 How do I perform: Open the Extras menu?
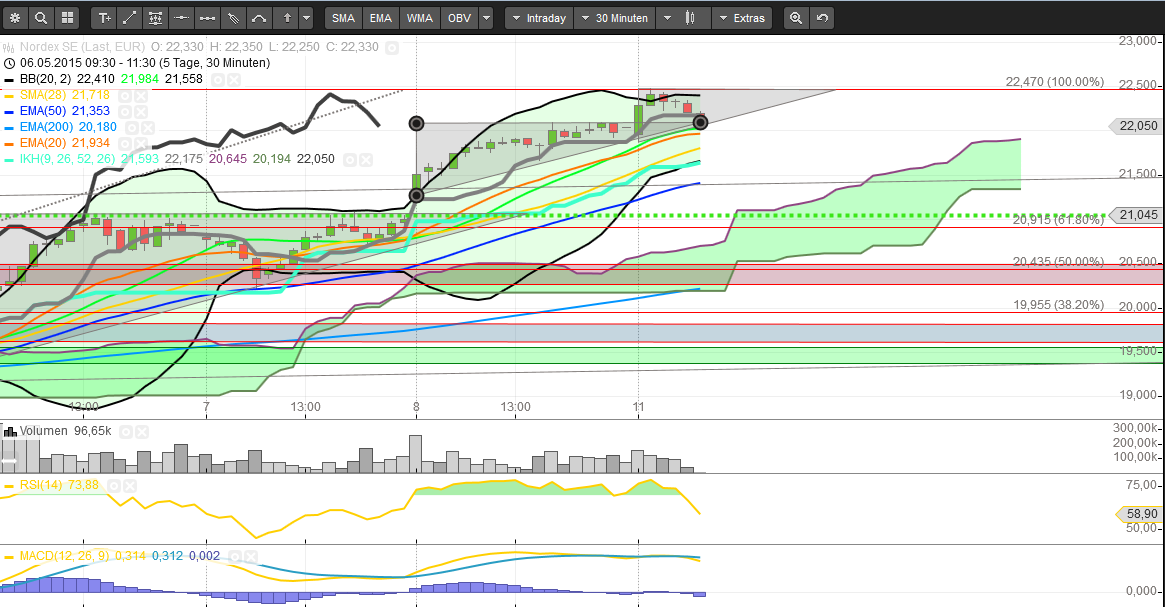(741, 18)
